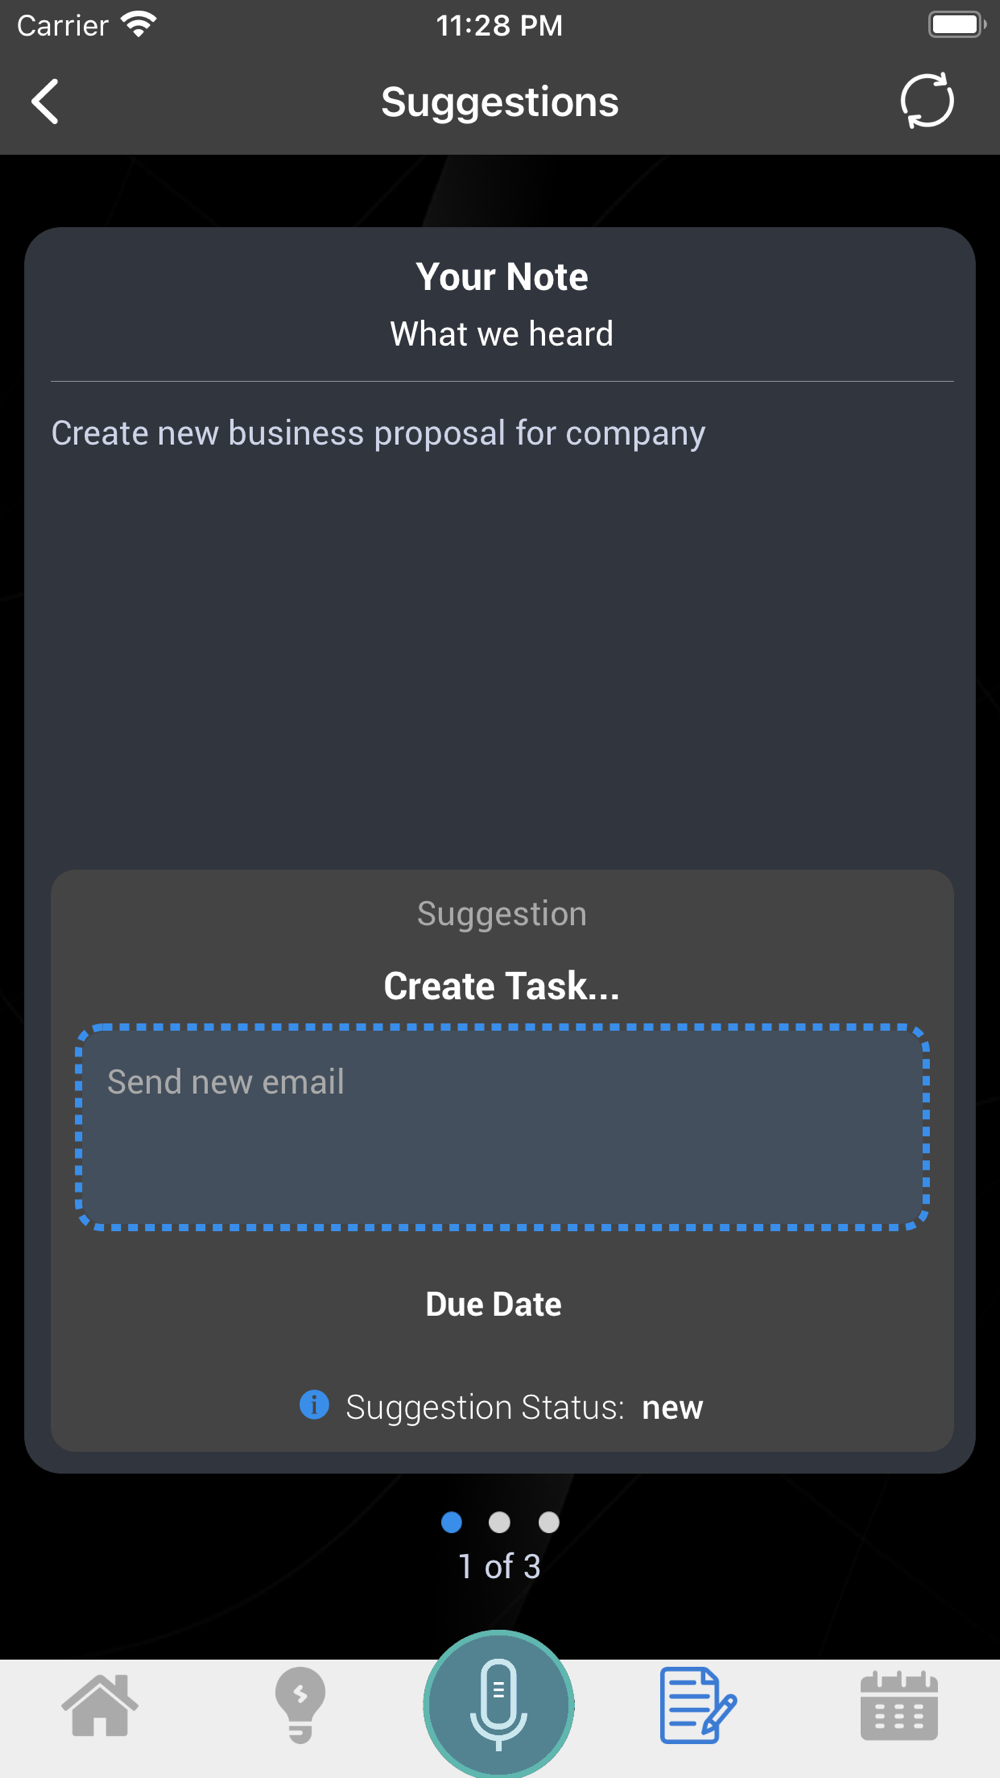This screenshot has height=1778, width=1000.
Task: Tap the Suggestion section label
Action: coord(502,913)
